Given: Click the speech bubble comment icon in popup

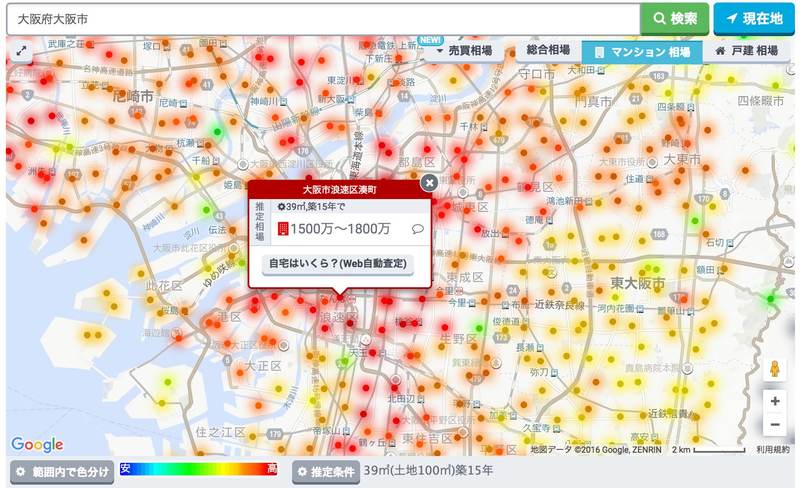Looking at the screenshot, I should pyautogui.click(x=417, y=229).
